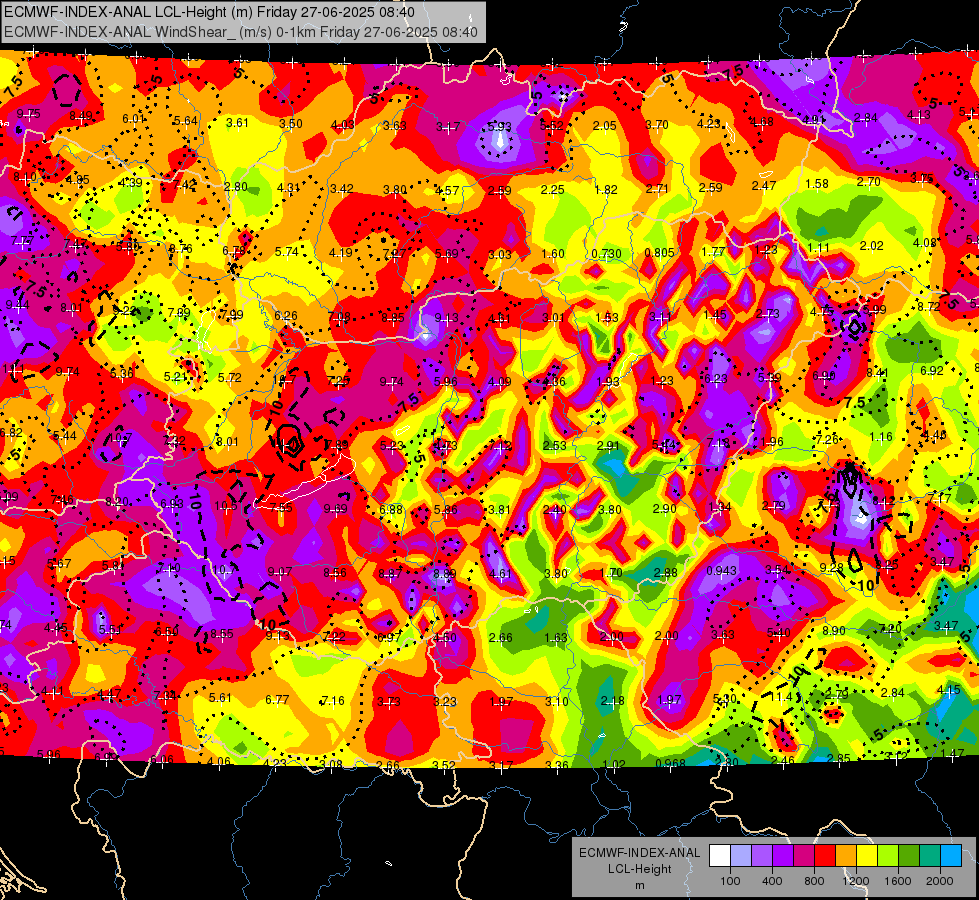Select the sky blue legend swatch

[952, 856]
